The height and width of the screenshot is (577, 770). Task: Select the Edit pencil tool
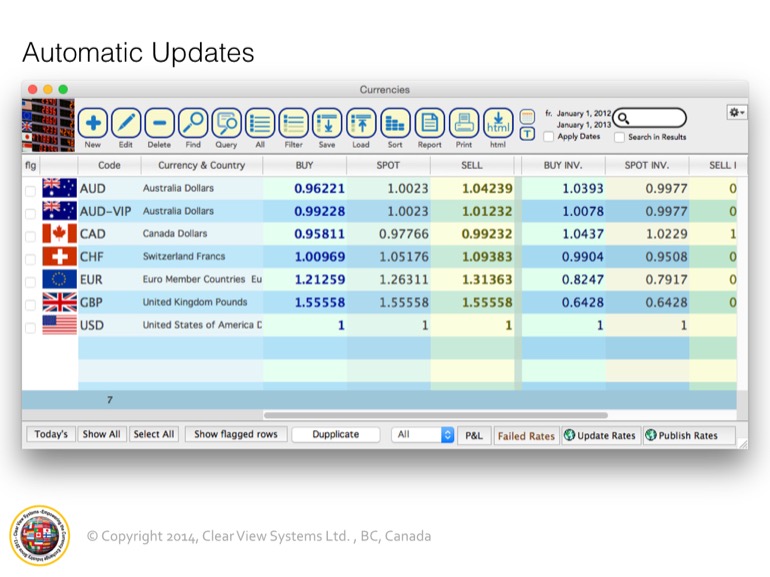(x=126, y=123)
